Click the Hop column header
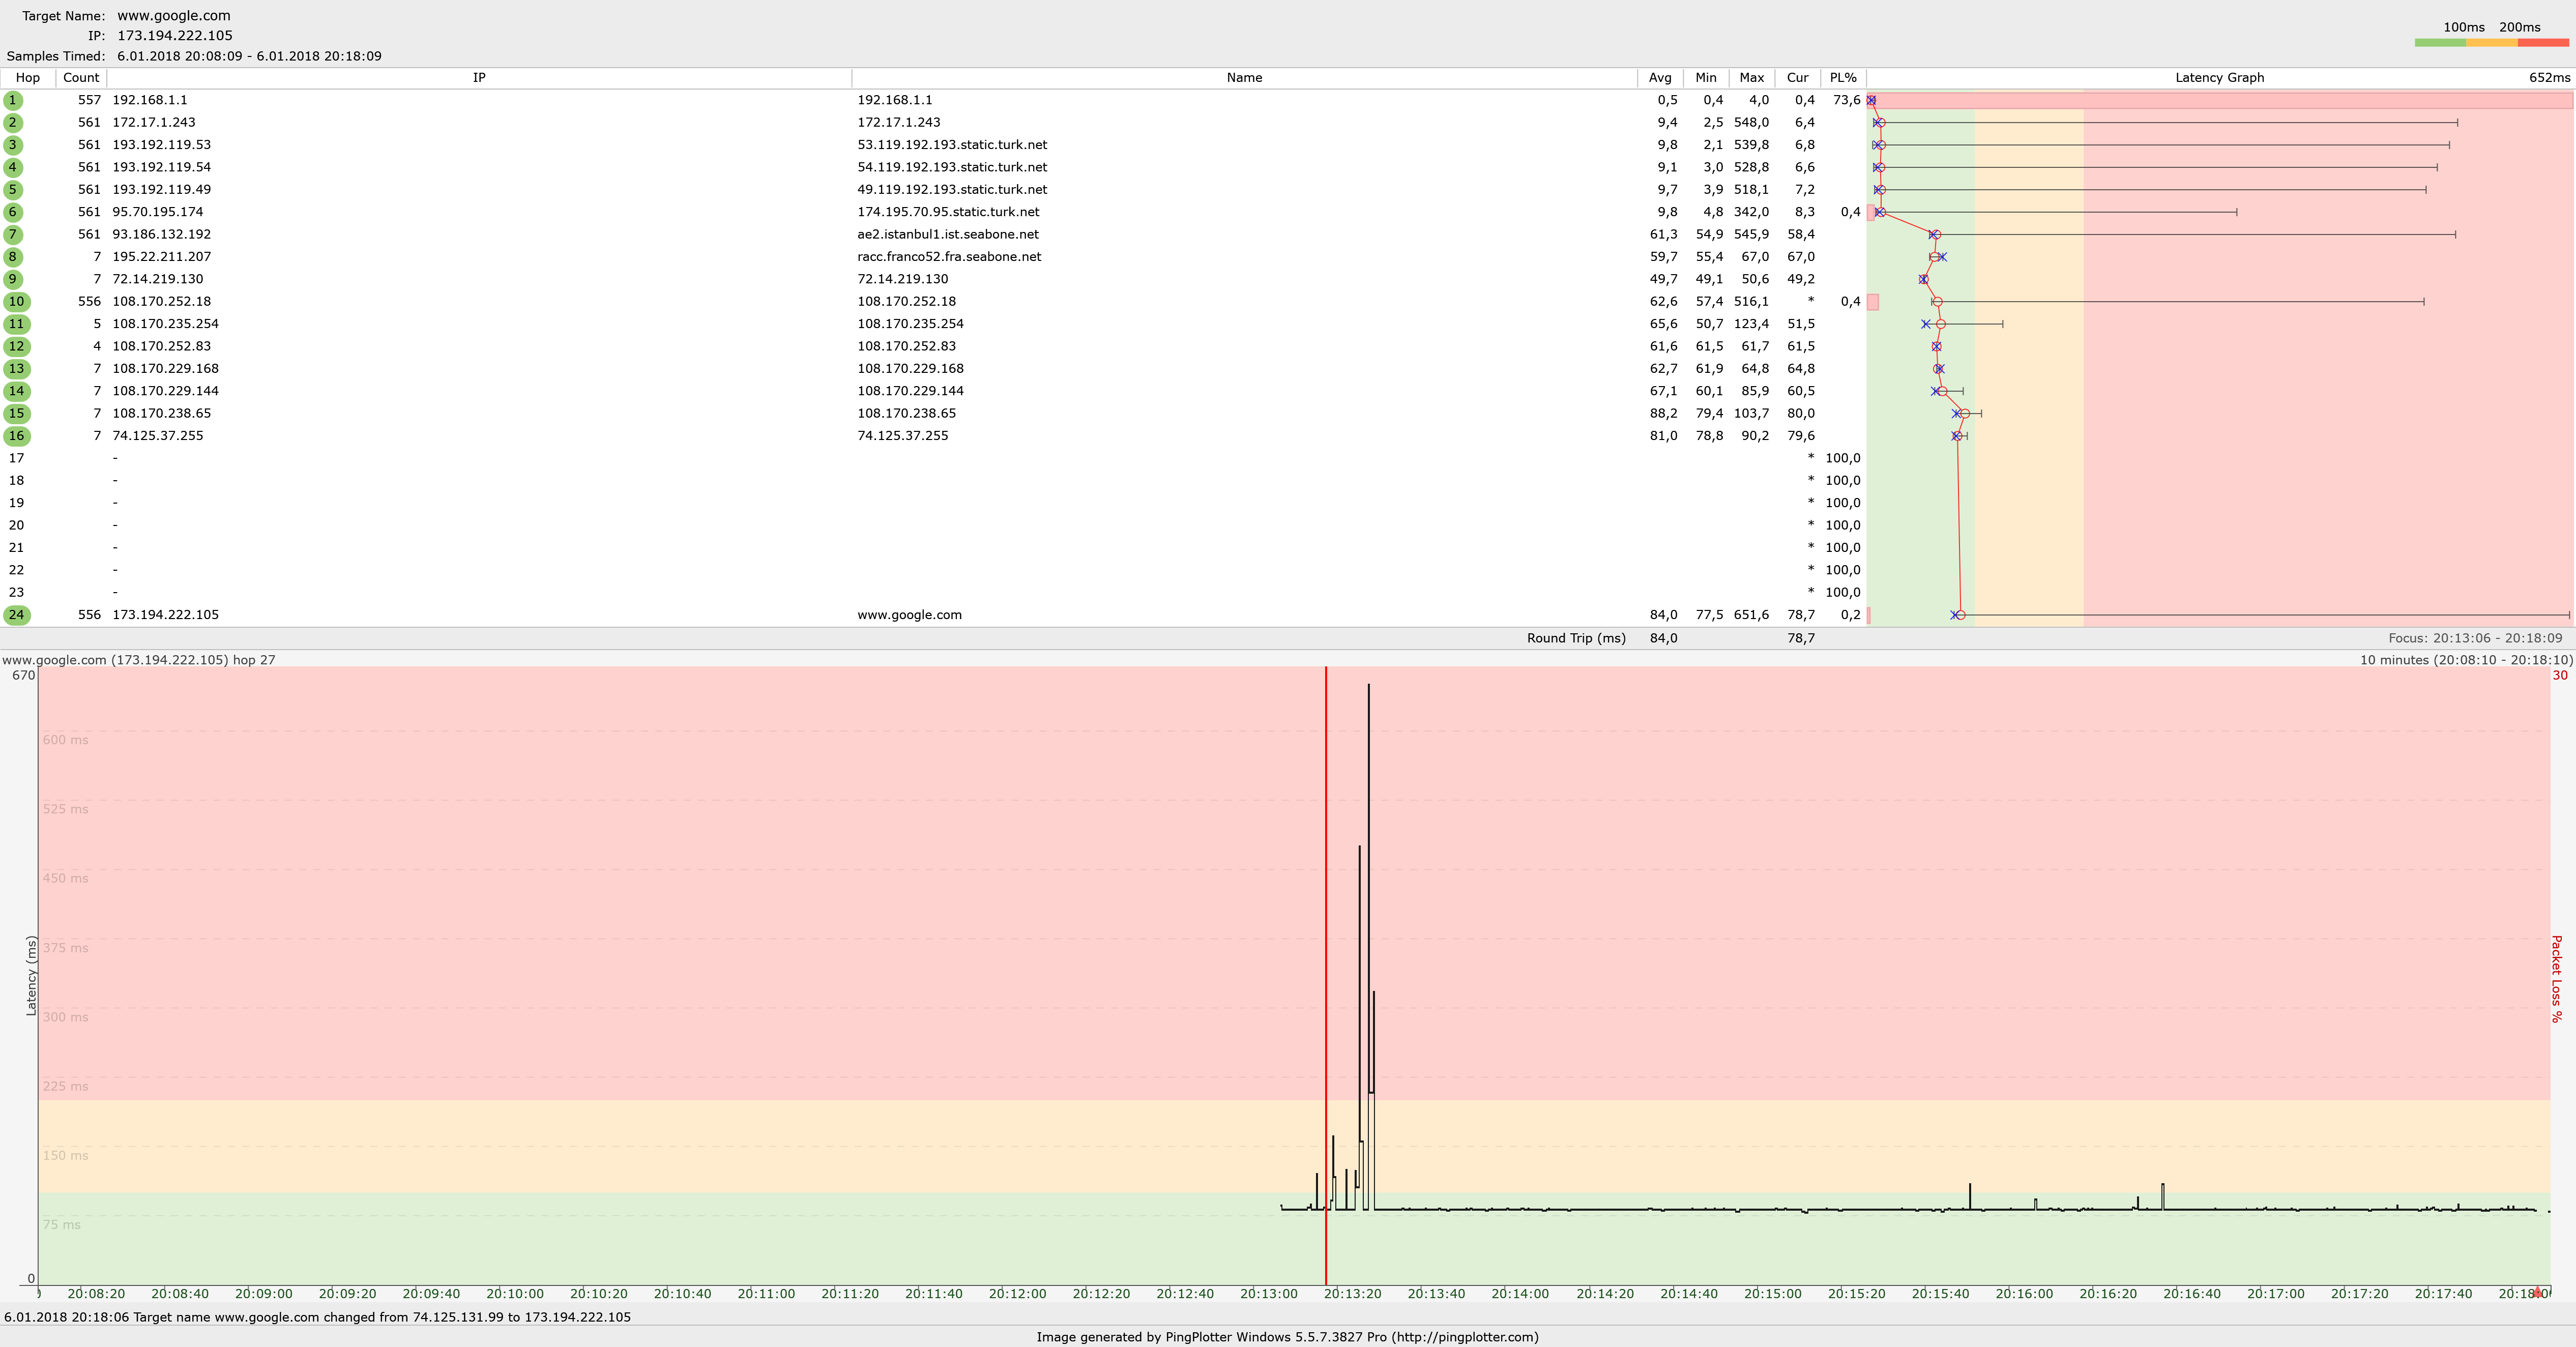The image size is (2576, 1347). click(28, 78)
